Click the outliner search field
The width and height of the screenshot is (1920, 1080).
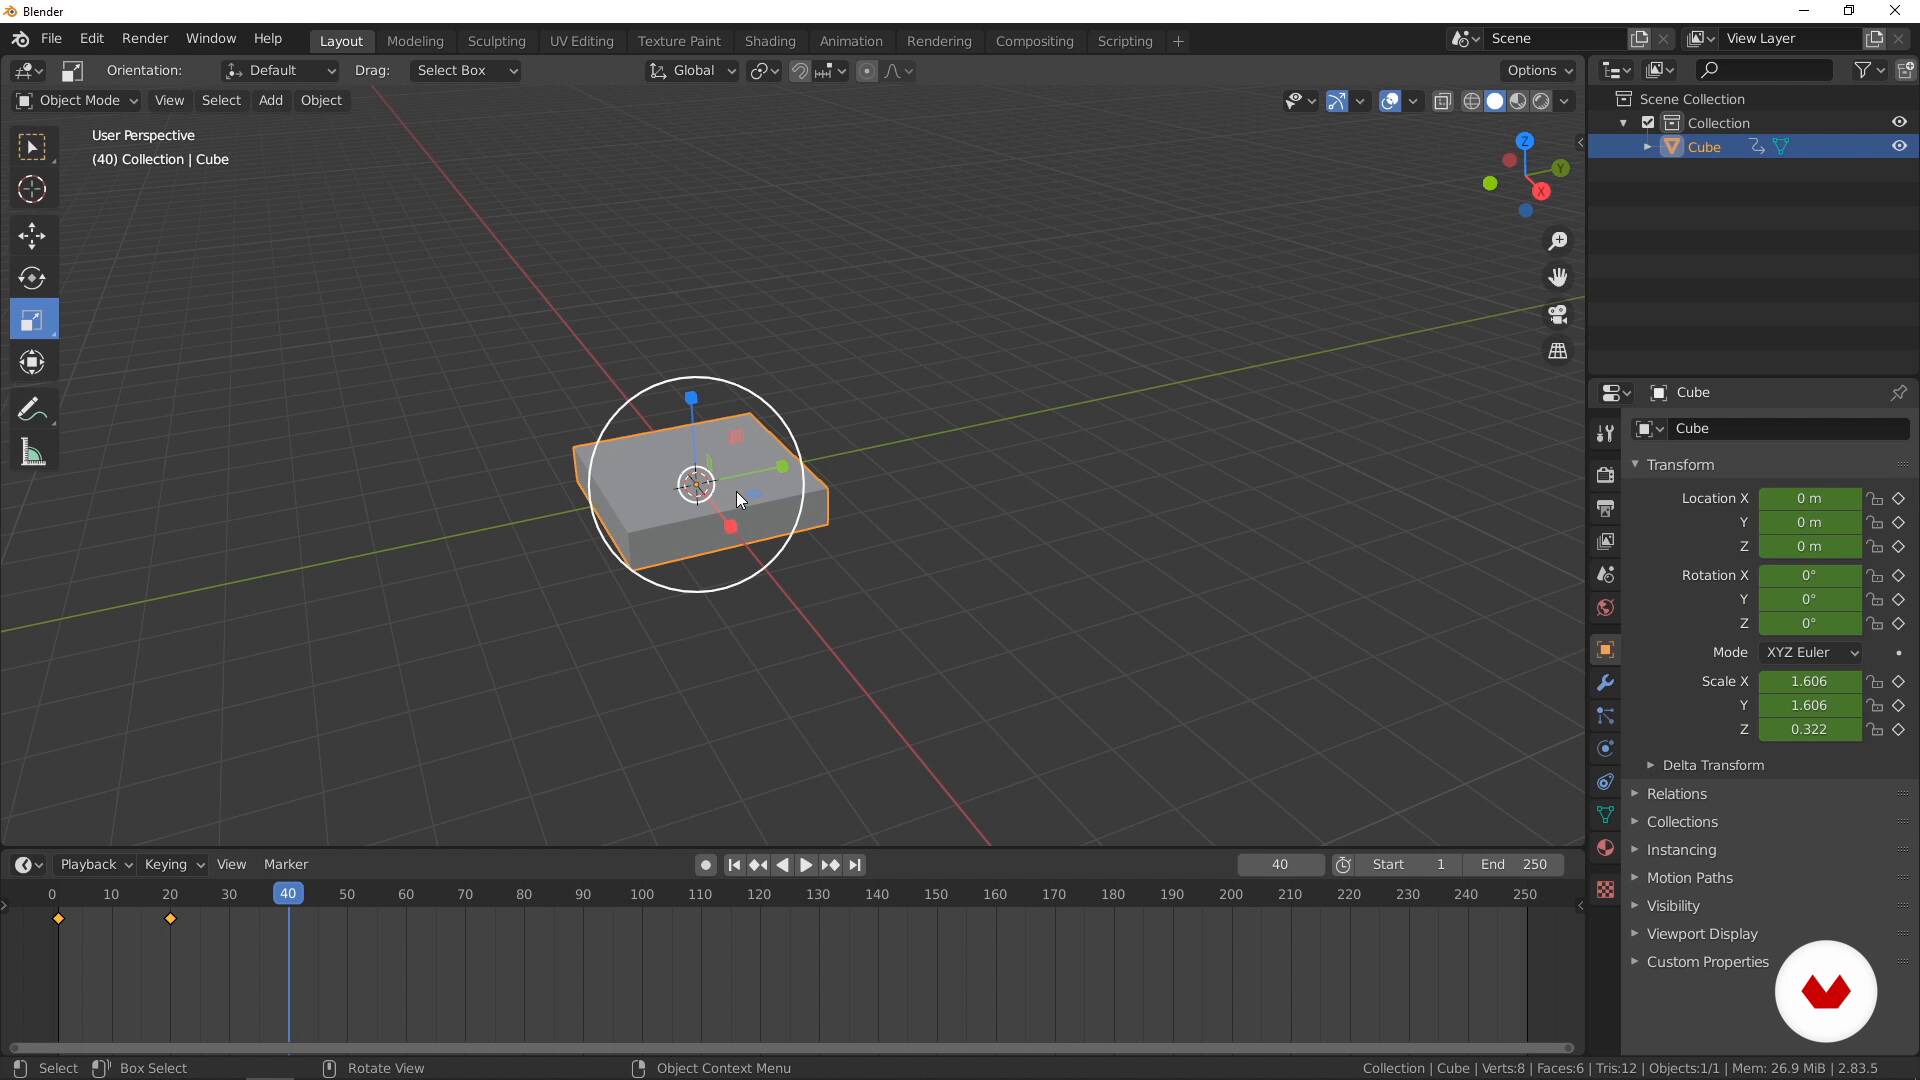coord(1765,69)
